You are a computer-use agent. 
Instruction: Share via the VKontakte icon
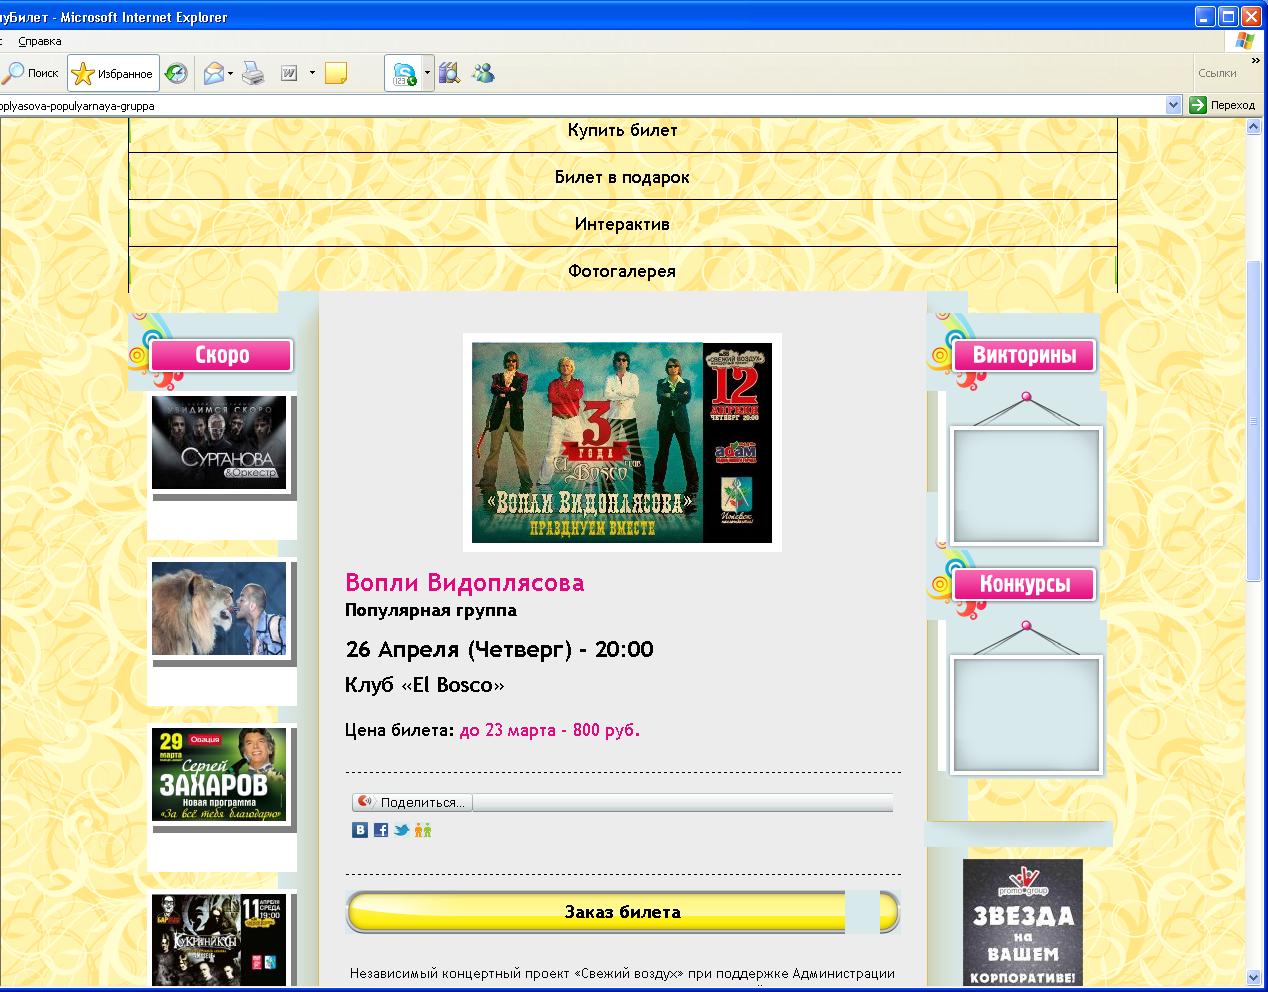pos(360,830)
